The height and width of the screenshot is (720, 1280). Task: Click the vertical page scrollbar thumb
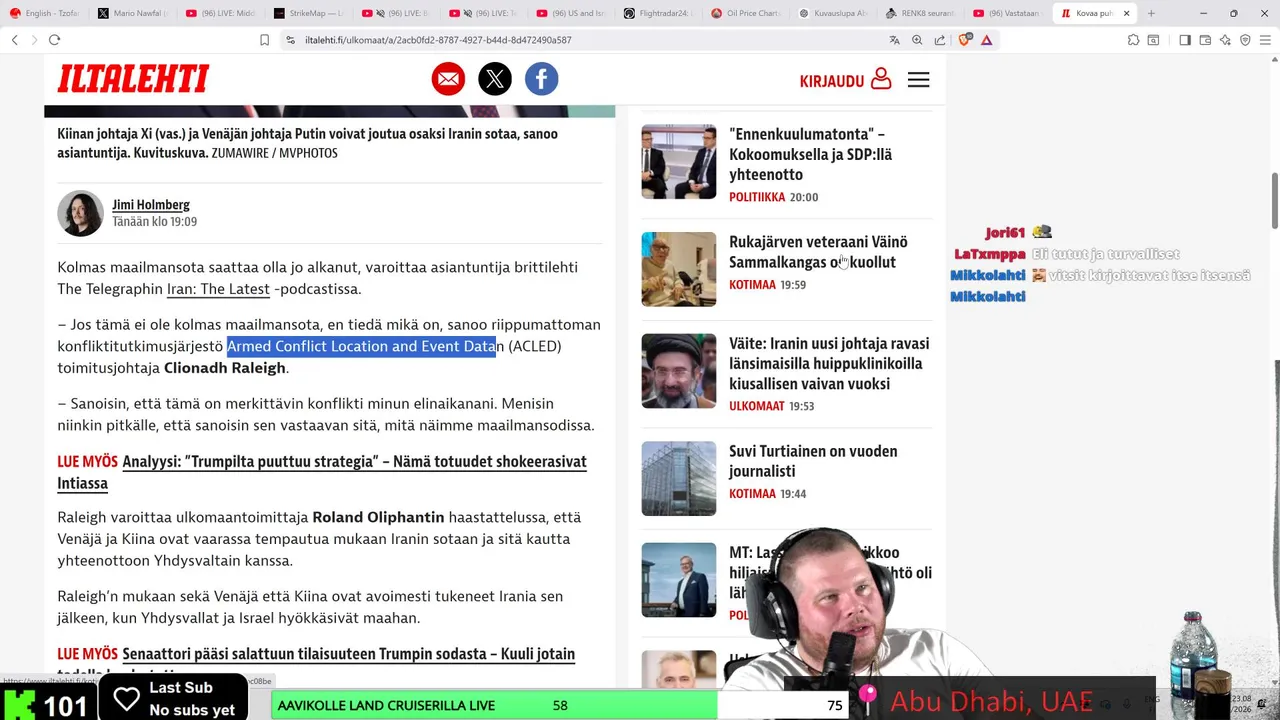click(x=1275, y=200)
